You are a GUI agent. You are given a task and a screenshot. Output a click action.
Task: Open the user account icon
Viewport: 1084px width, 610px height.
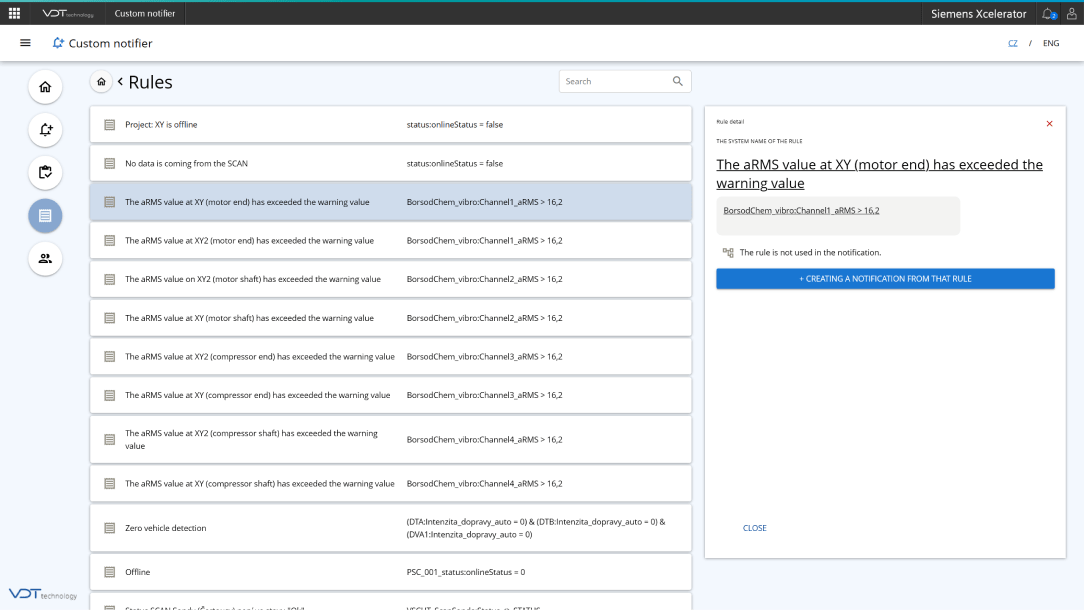(1072, 13)
